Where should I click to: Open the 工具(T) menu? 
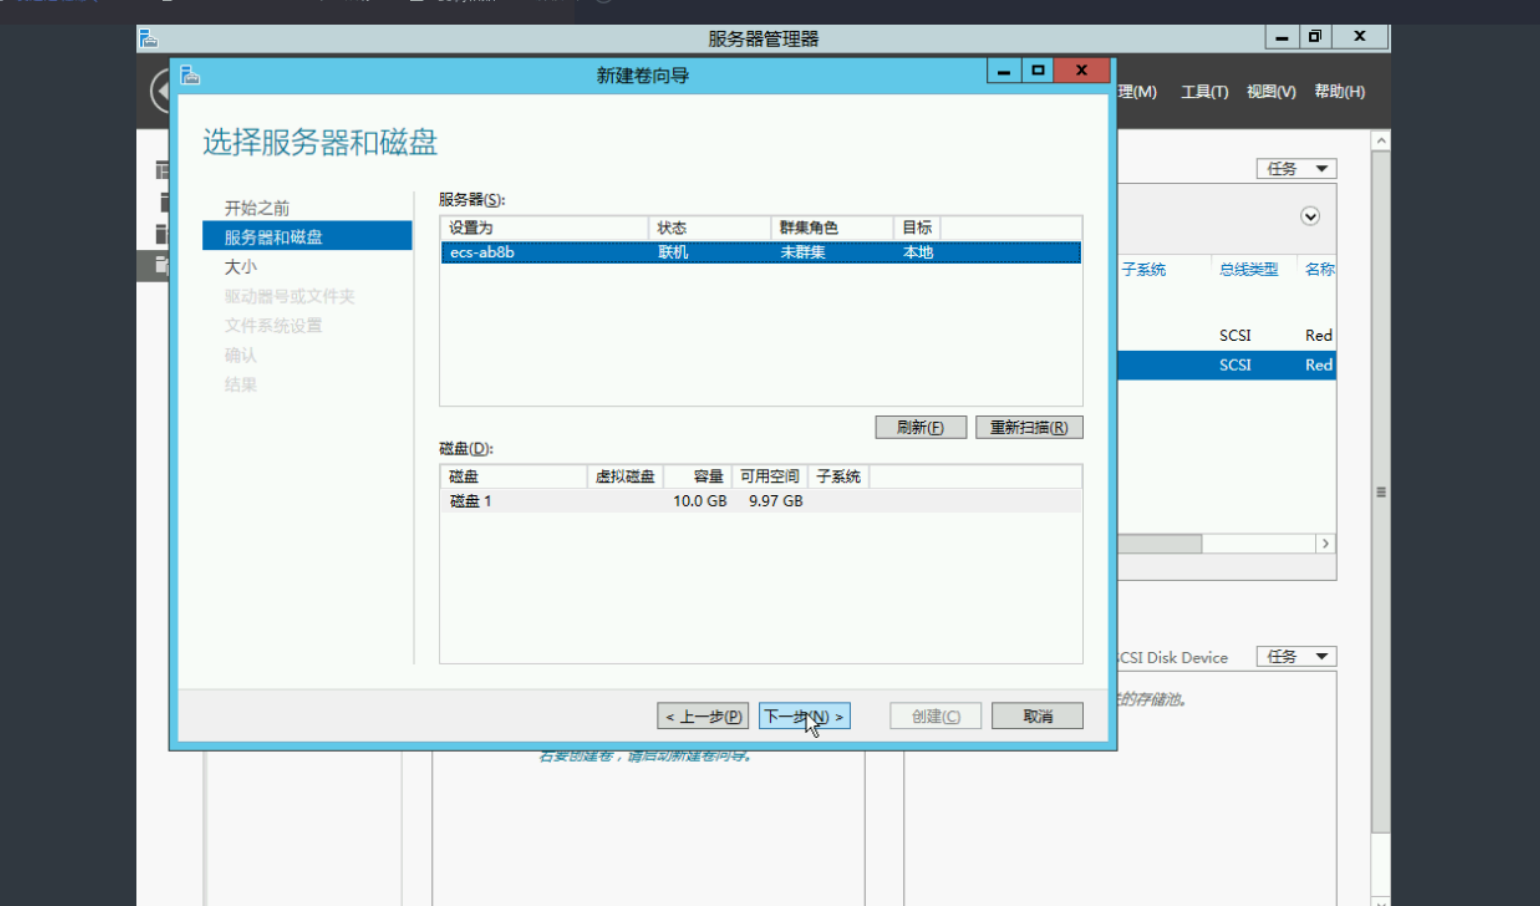click(x=1204, y=92)
